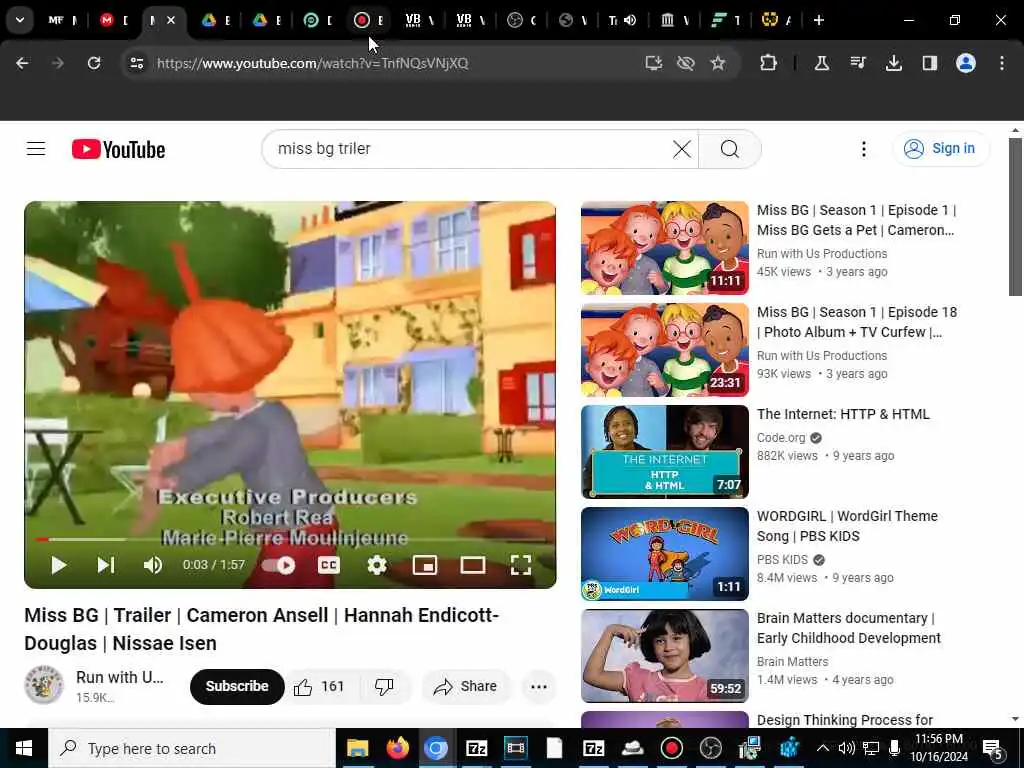Screen dimensions: 1024x768
Task: Click the crossed-out eye tracking icon
Action: coord(685,63)
